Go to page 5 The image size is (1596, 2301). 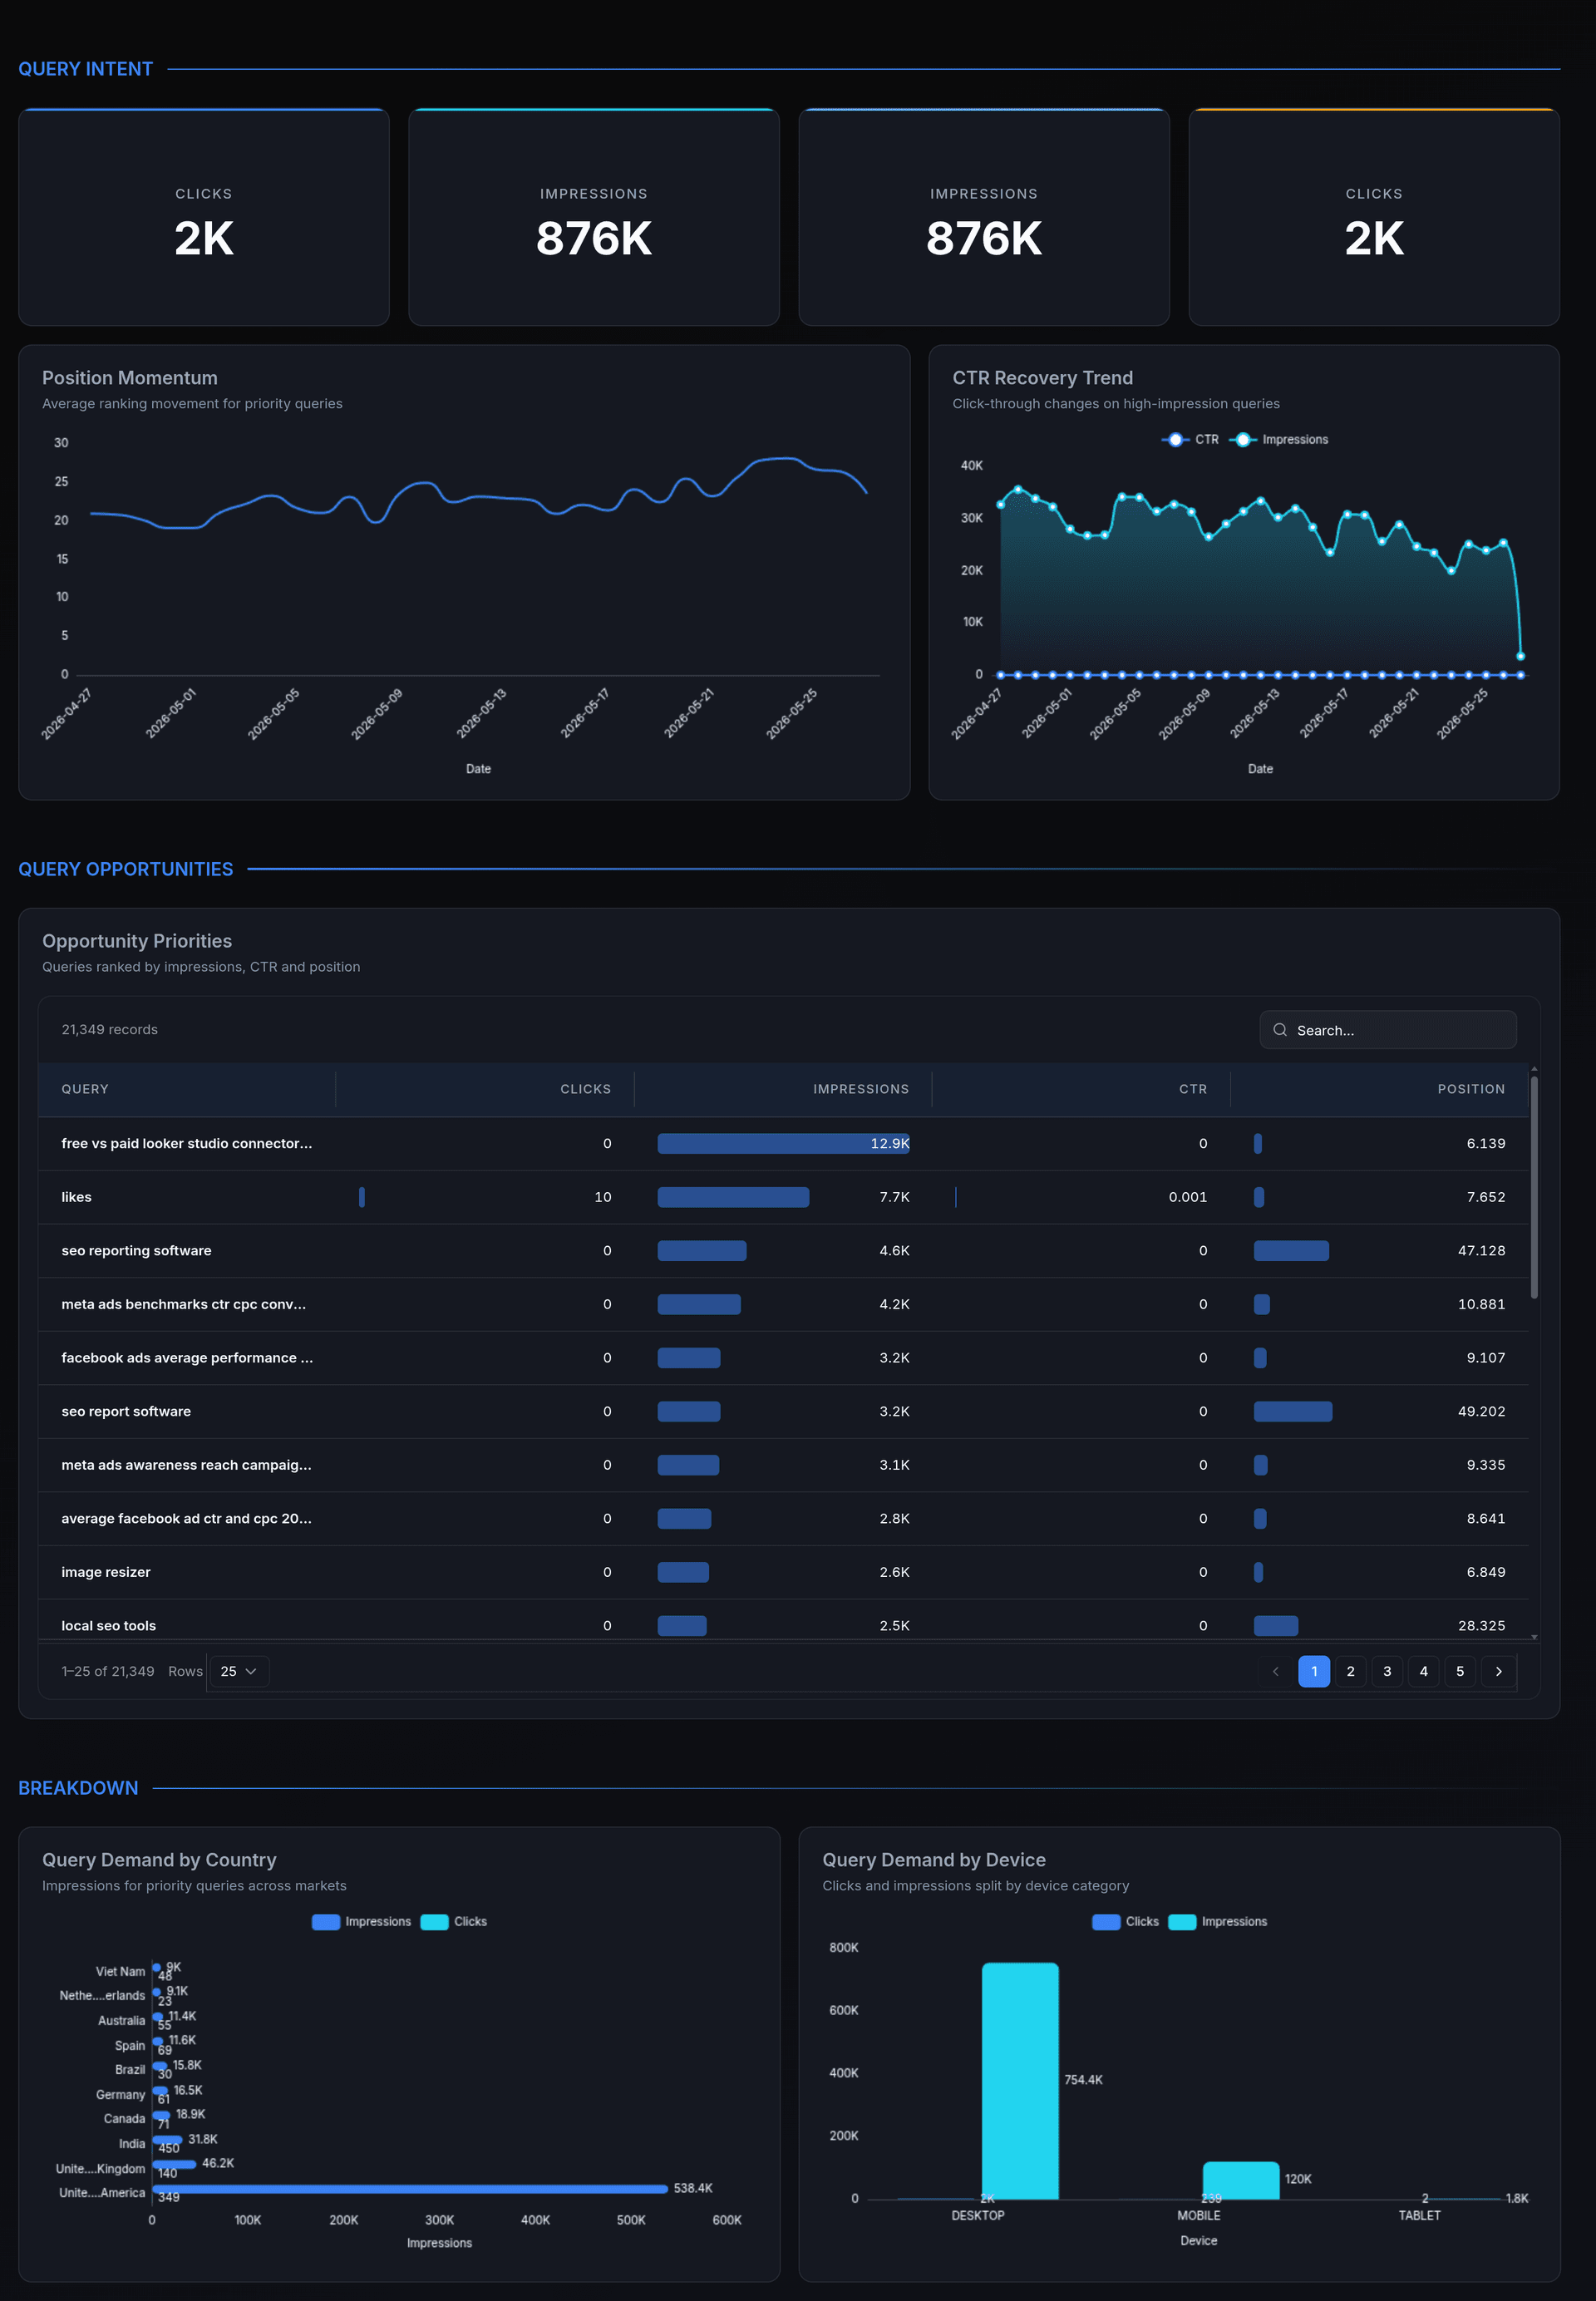pyautogui.click(x=1460, y=1671)
